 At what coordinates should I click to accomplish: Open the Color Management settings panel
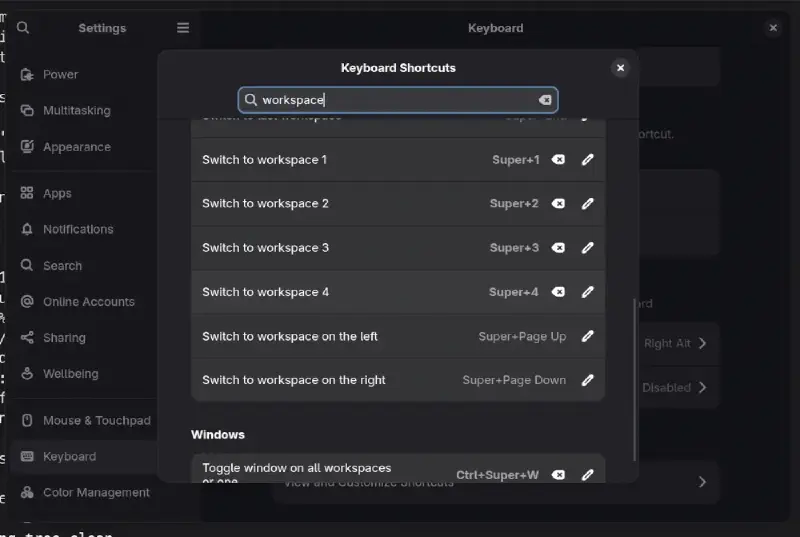(84, 493)
